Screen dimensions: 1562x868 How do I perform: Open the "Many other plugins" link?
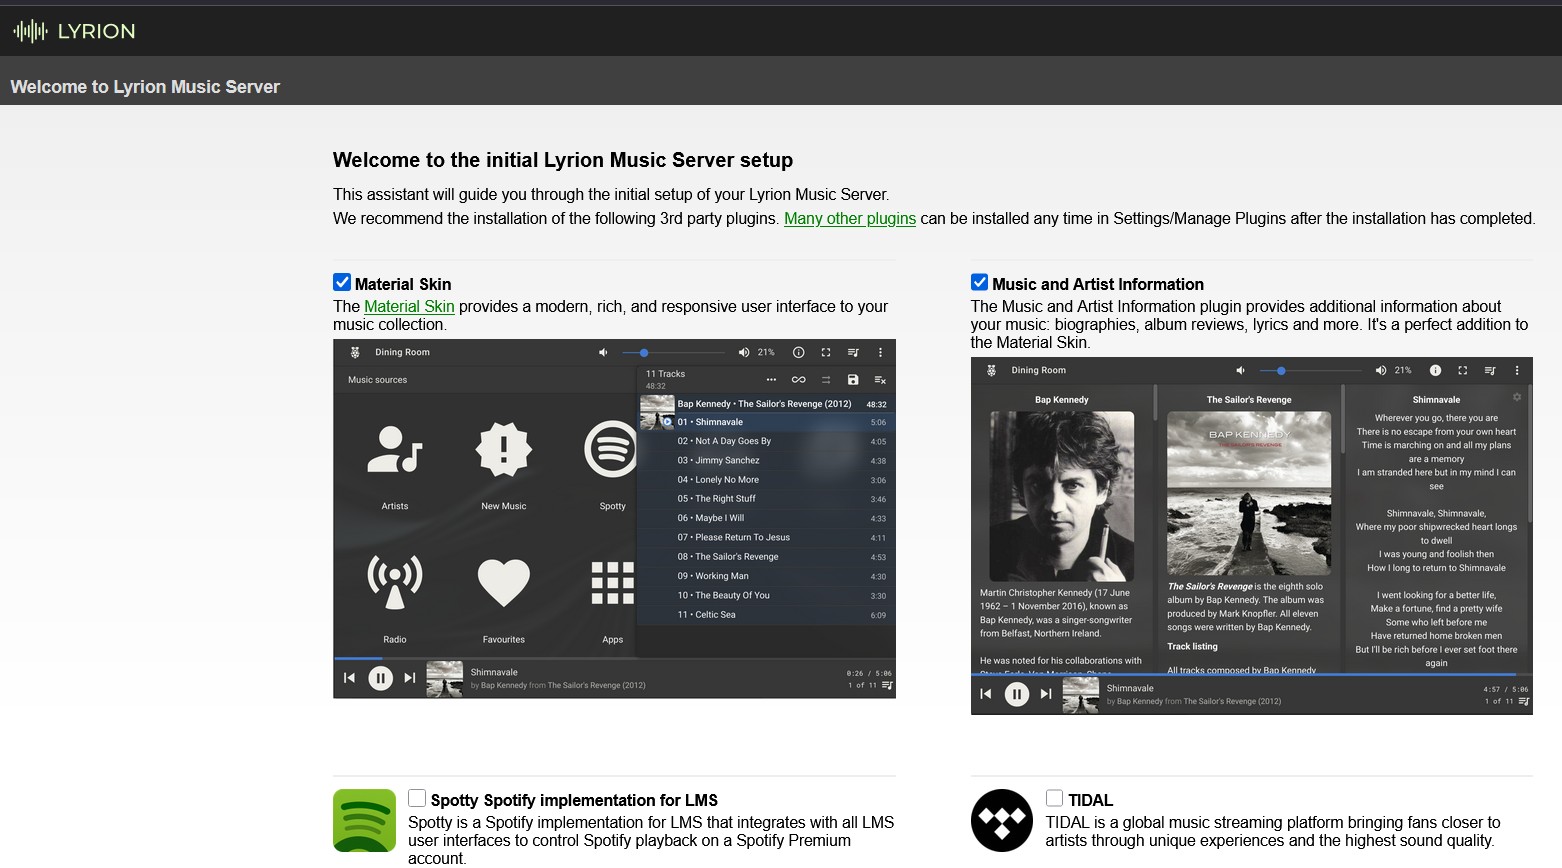pyautogui.click(x=850, y=218)
